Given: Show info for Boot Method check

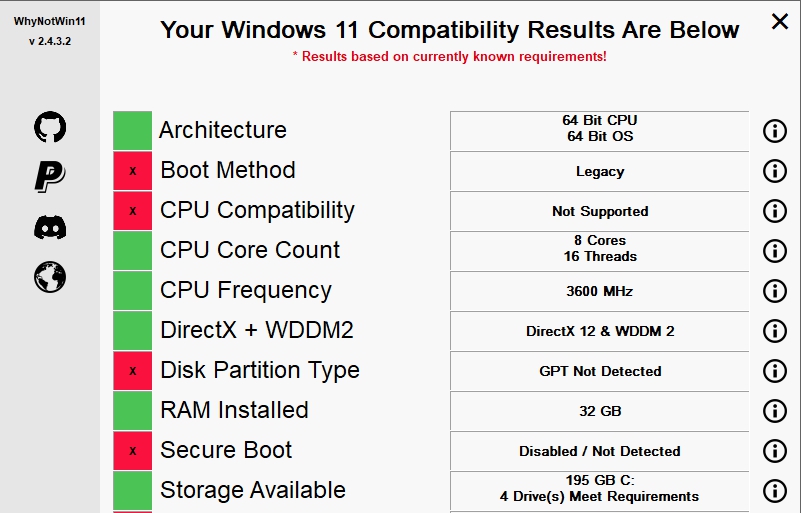Looking at the screenshot, I should (774, 171).
